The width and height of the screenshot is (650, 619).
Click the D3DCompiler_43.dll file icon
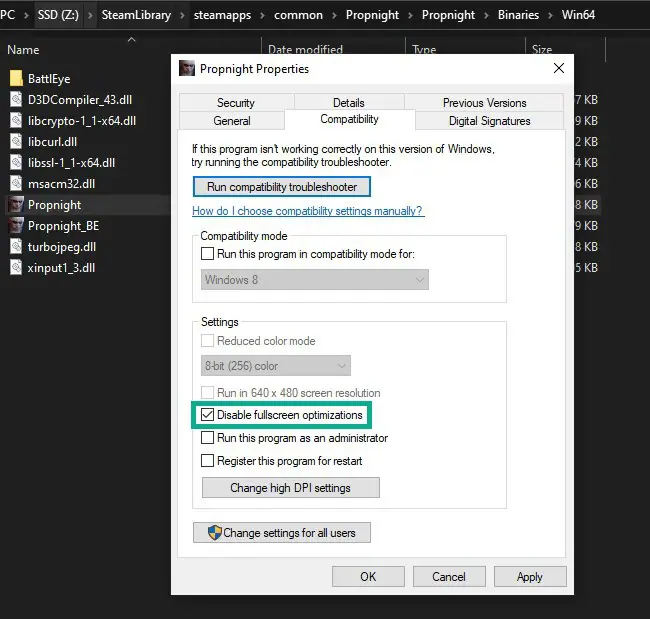click(x=16, y=100)
